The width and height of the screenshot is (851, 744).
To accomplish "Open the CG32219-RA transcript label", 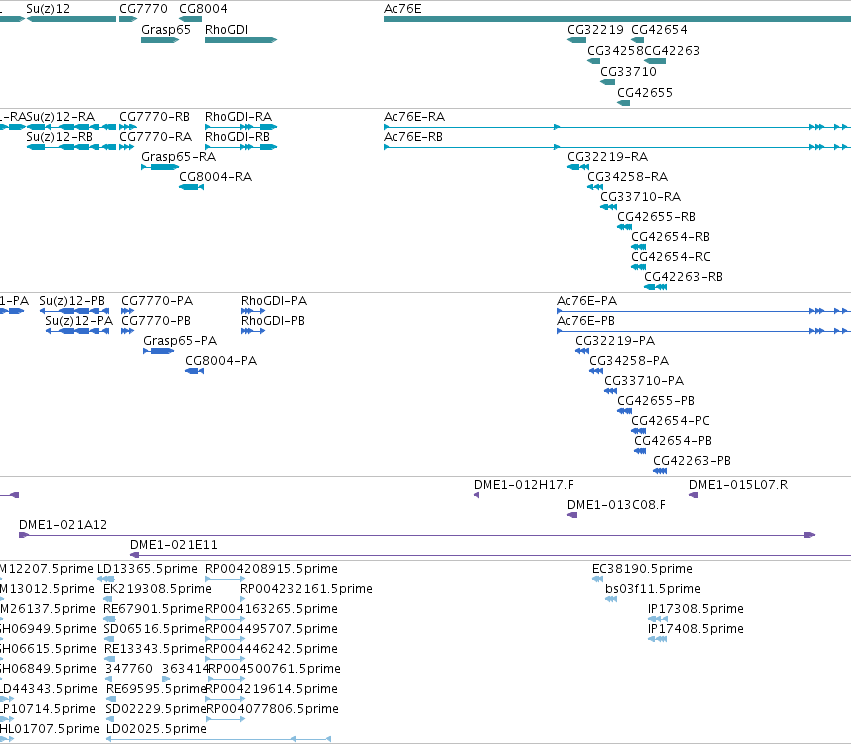I will (607, 157).
